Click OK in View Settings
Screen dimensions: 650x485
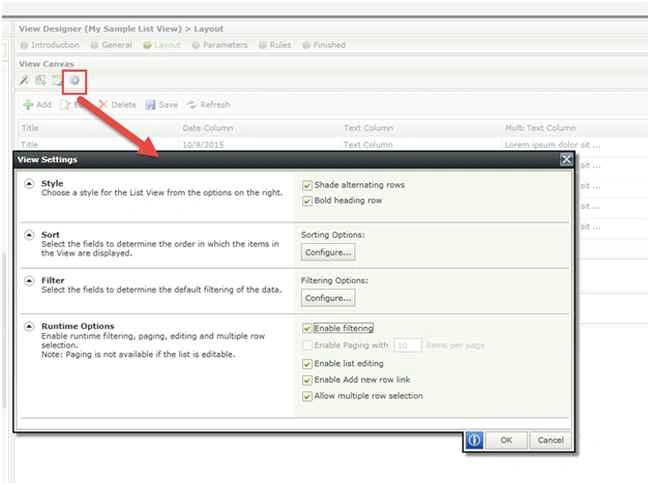506,440
